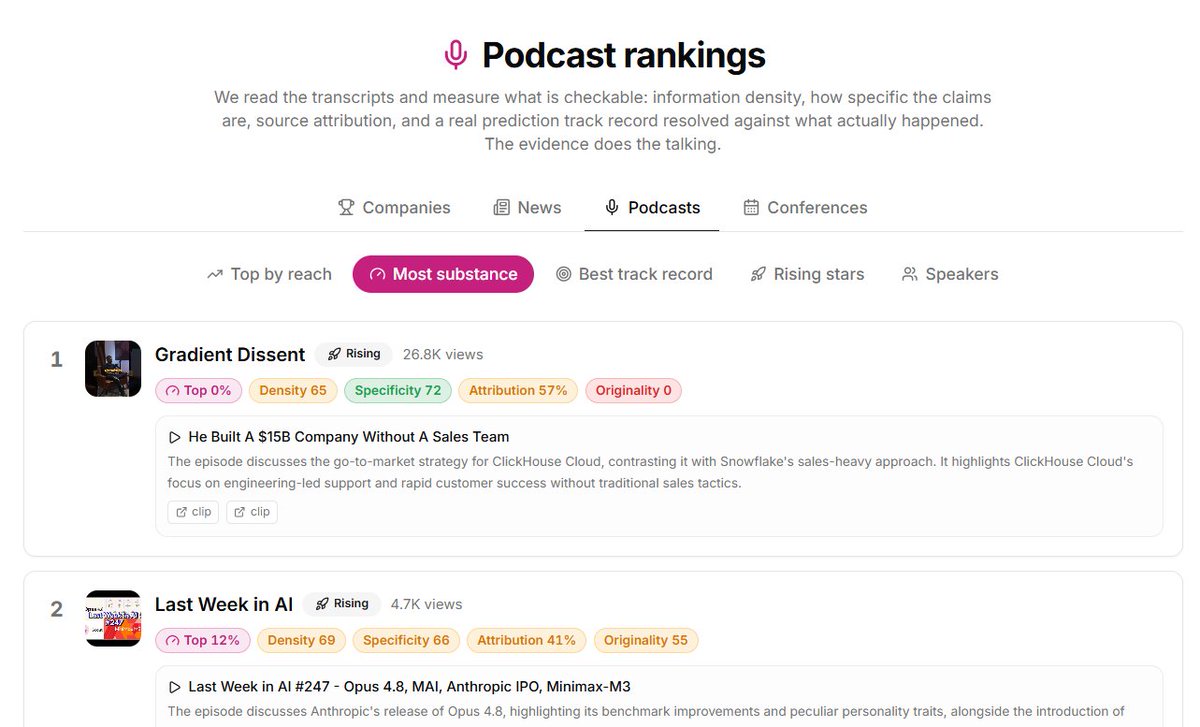Open the second clip link for Gradient Dissent
This screenshot has width=1200, height=727.
[252, 512]
